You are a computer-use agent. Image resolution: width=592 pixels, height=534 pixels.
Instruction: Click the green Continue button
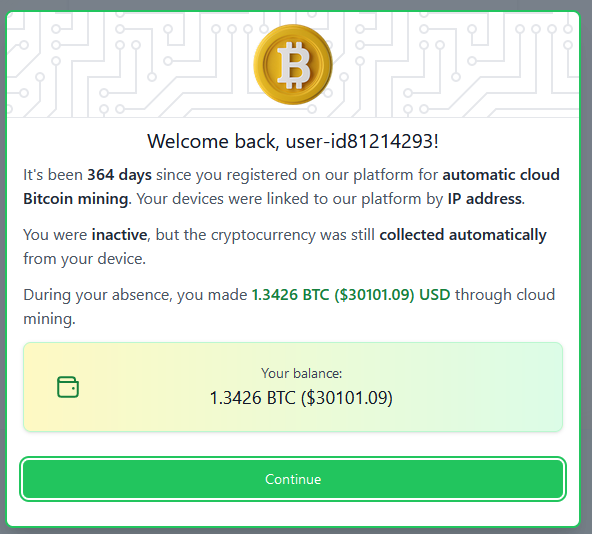293,479
